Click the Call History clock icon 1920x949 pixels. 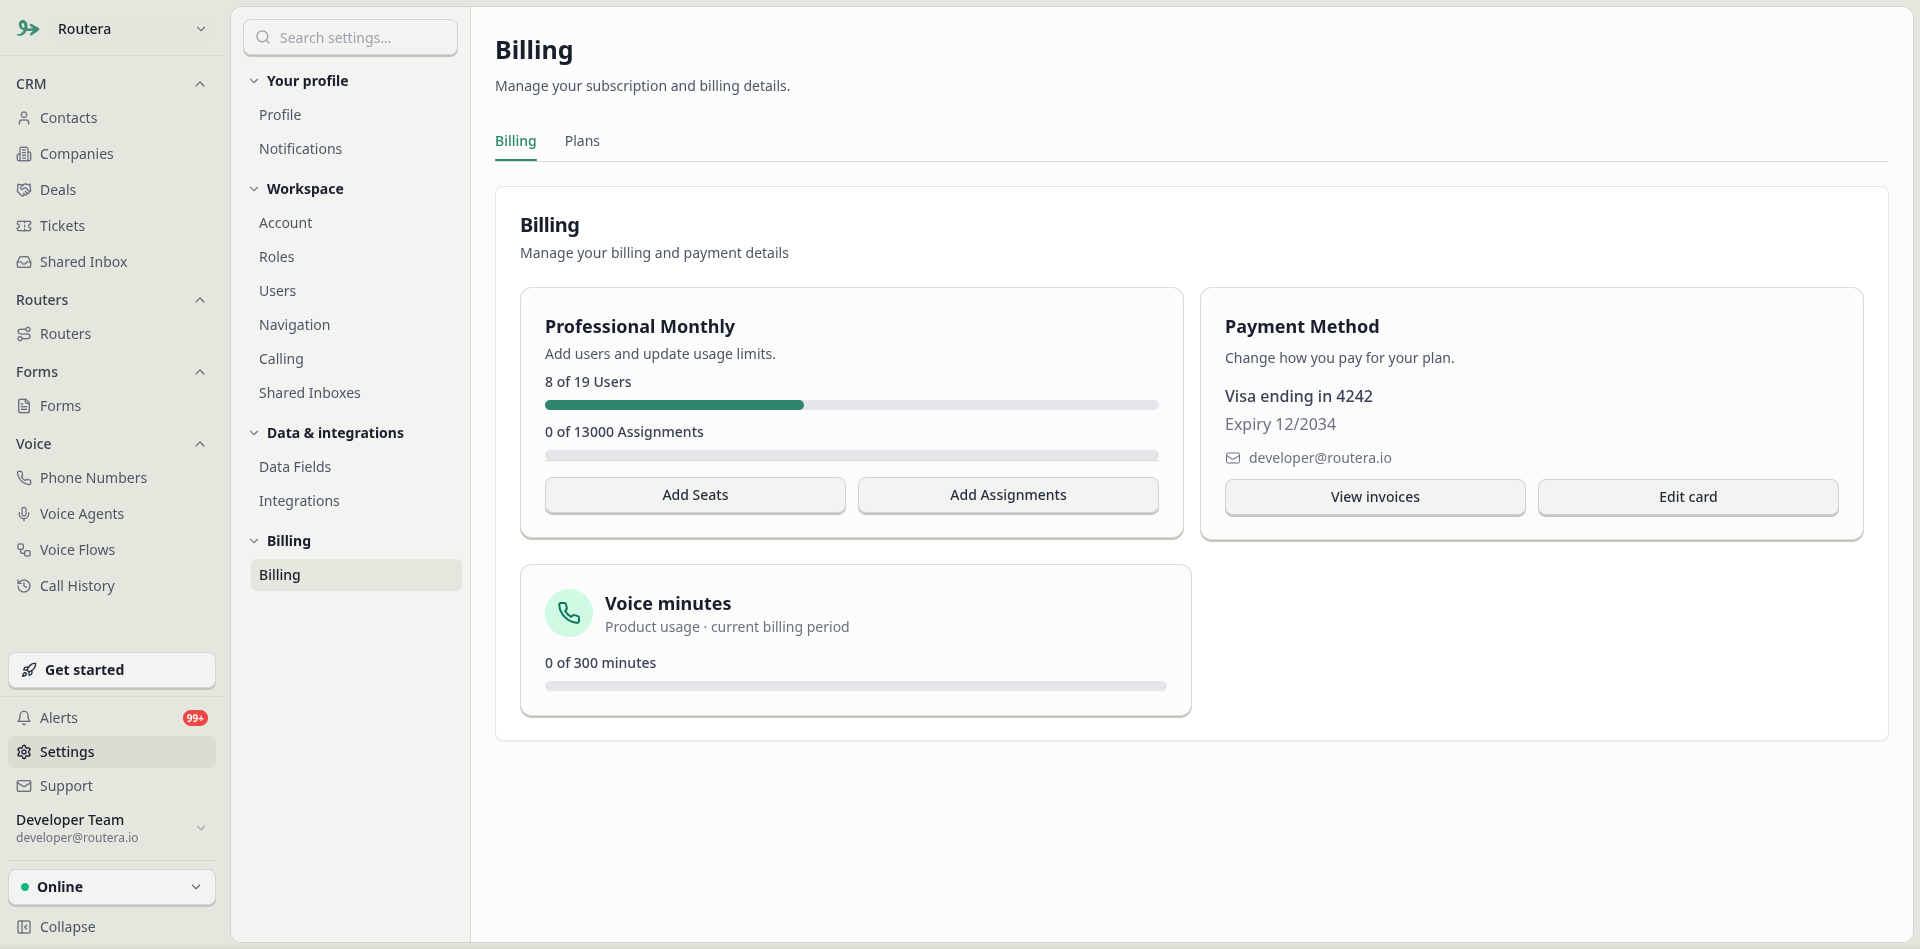tap(24, 586)
